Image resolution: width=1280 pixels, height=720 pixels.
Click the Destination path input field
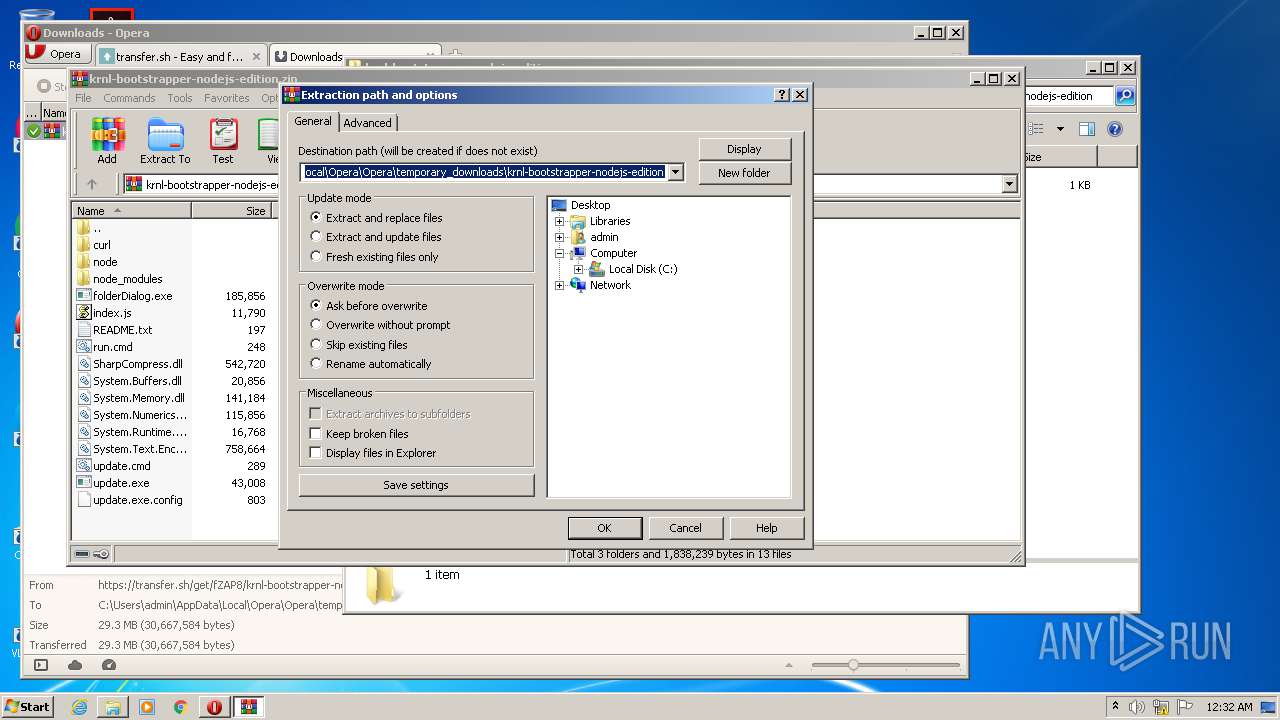click(484, 172)
